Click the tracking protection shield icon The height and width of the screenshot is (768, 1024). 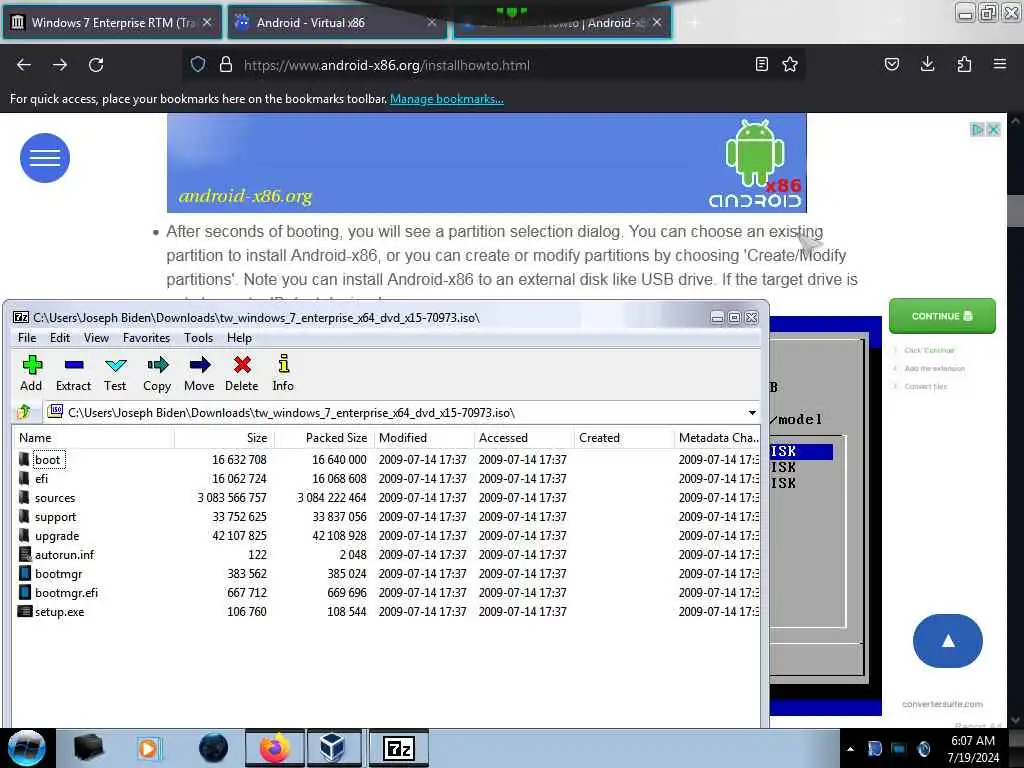pos(198,65)
